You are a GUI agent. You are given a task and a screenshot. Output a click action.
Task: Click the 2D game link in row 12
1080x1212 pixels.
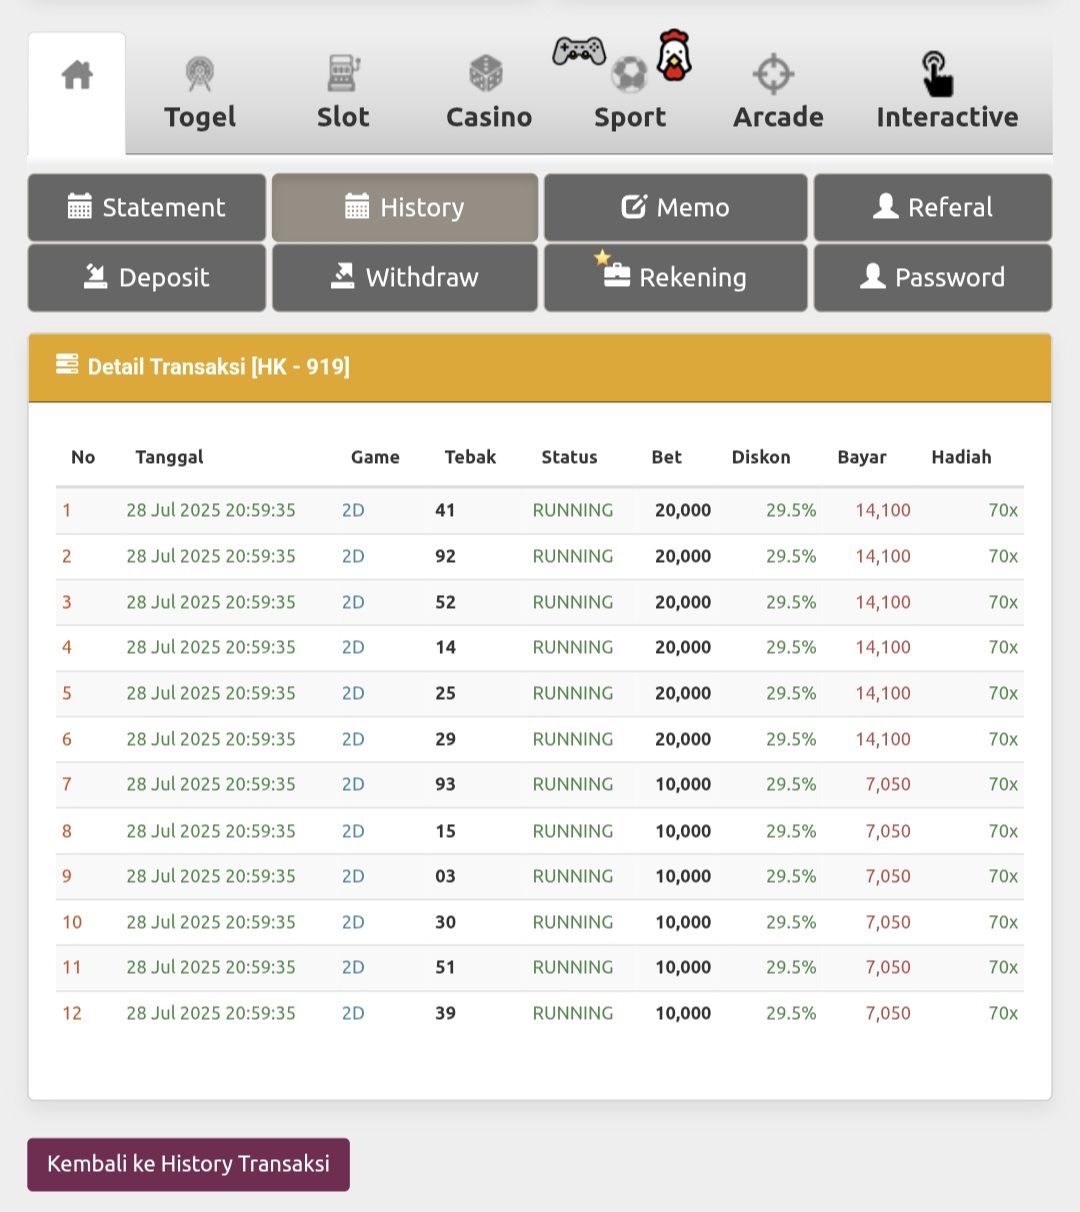pos(353,1013)
